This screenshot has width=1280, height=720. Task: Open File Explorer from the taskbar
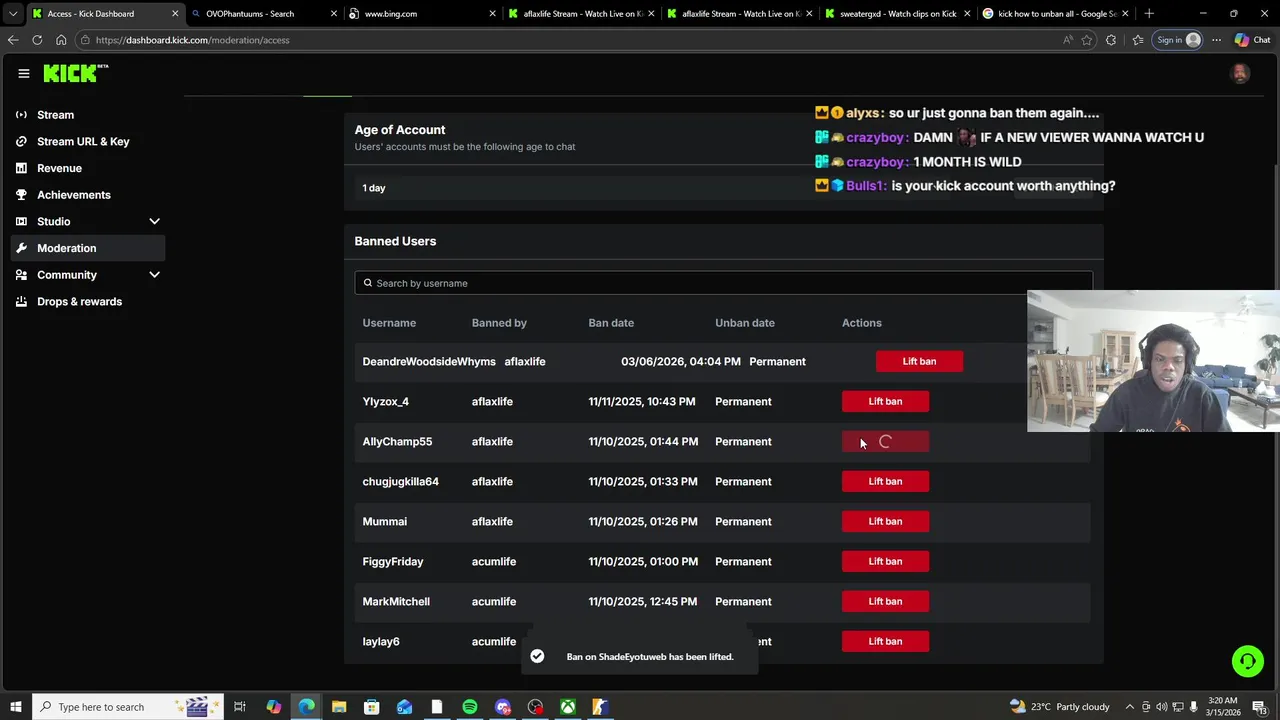point(339,707)
